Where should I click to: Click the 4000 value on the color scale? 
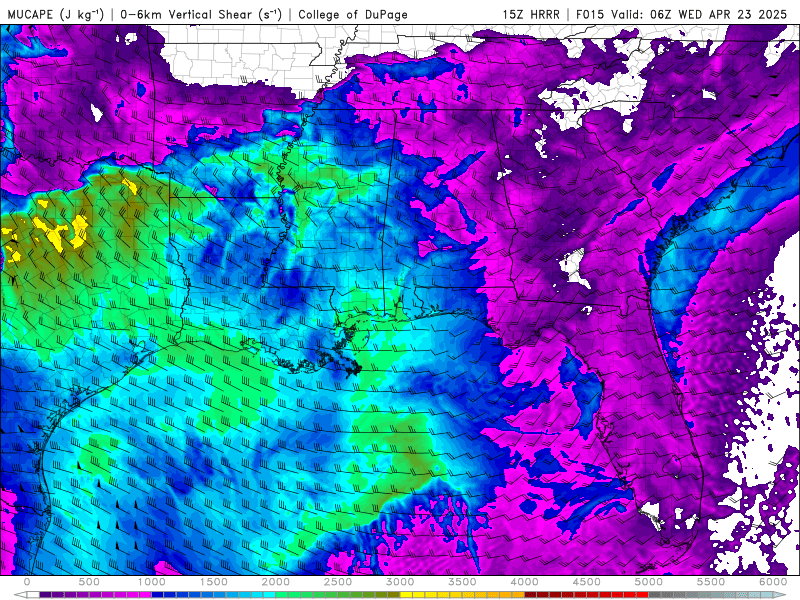524,582
